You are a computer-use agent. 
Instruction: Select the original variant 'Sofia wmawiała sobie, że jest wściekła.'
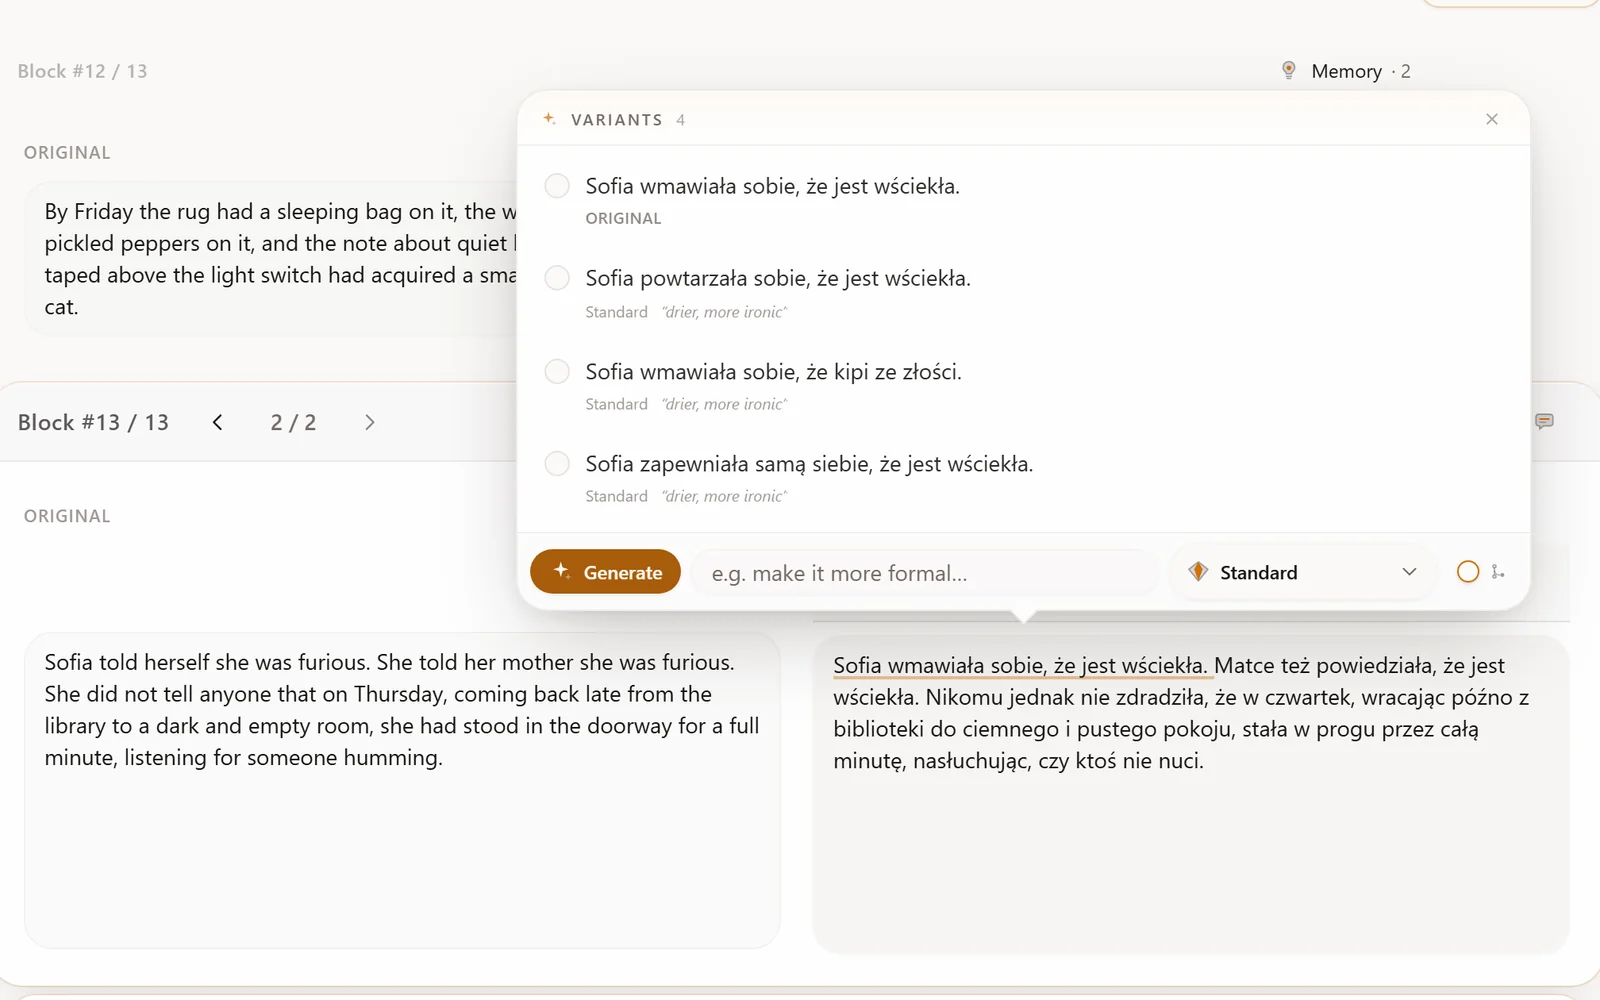pos(557,186)
